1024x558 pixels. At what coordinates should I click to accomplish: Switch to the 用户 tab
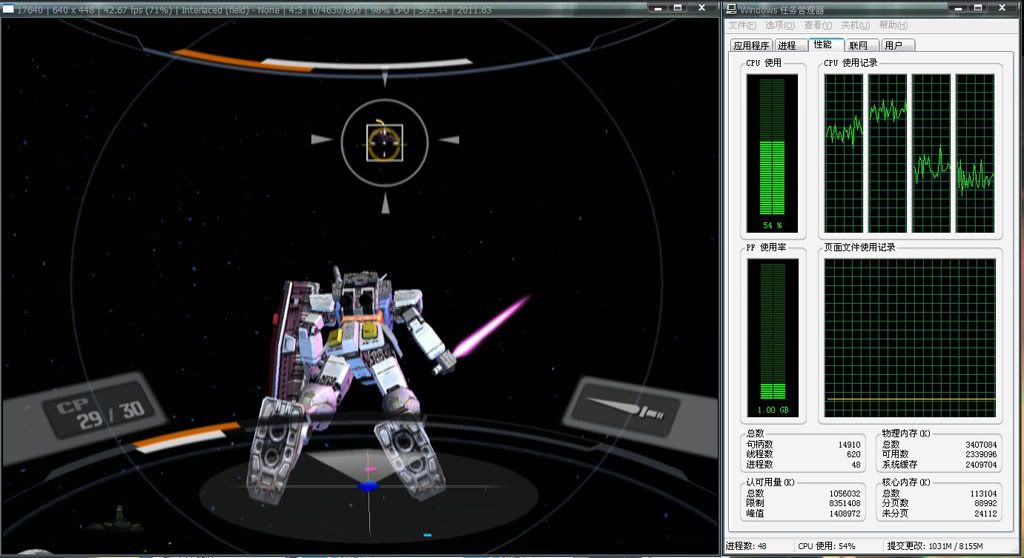tap(896, 45)
